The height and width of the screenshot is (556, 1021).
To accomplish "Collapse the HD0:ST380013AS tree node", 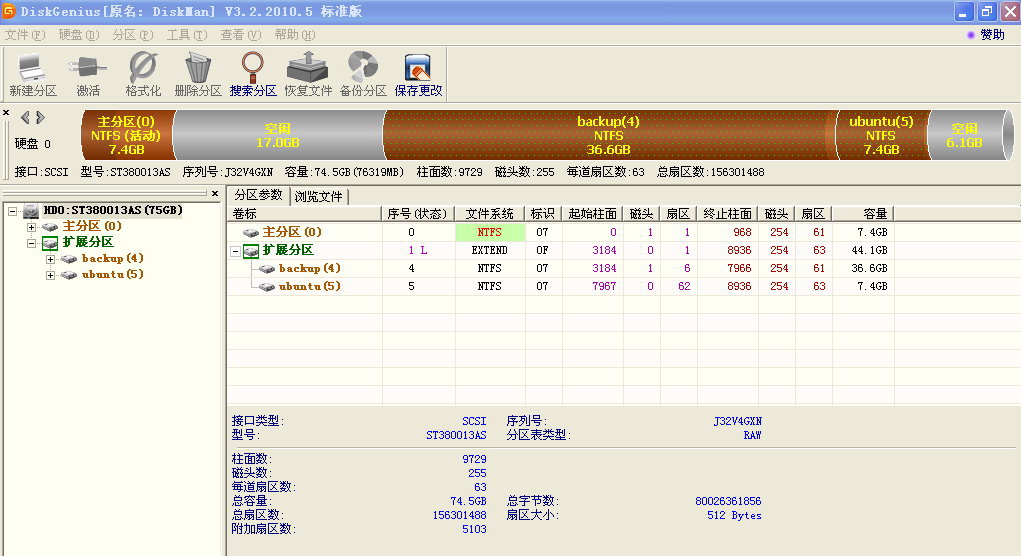I will point(12,211).
